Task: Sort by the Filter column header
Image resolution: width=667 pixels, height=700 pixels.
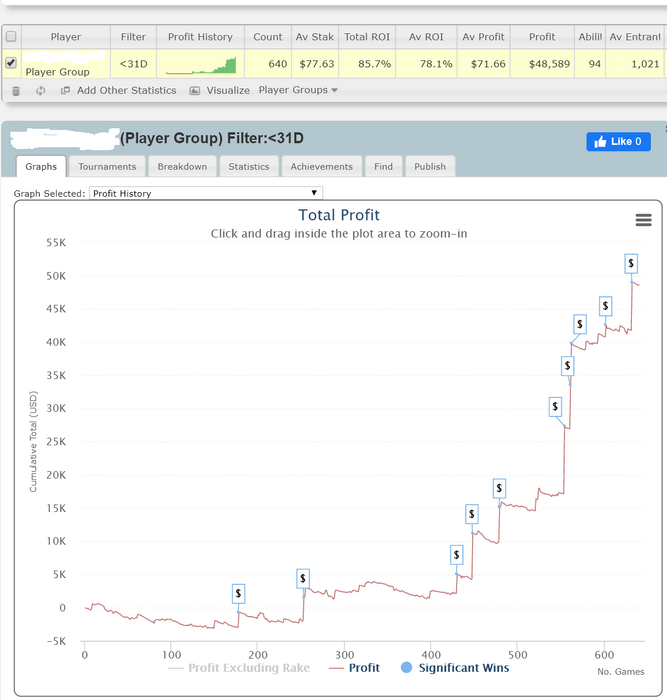Action: [133, 37]
